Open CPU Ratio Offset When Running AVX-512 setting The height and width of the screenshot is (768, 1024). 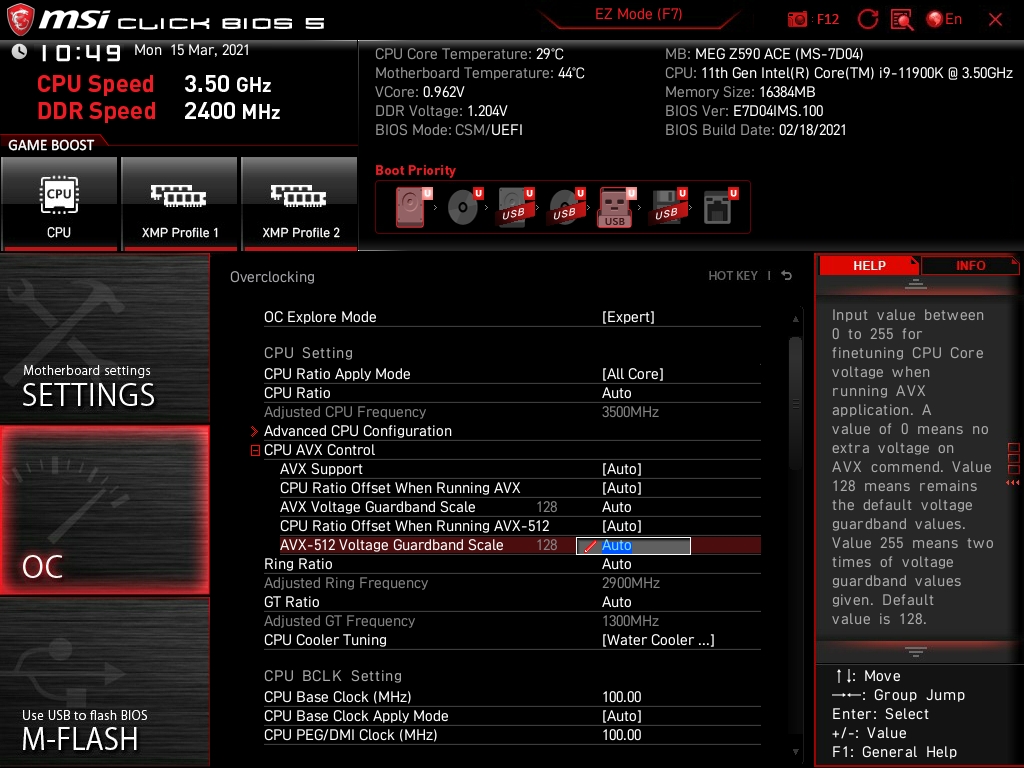tap(520, 526)
